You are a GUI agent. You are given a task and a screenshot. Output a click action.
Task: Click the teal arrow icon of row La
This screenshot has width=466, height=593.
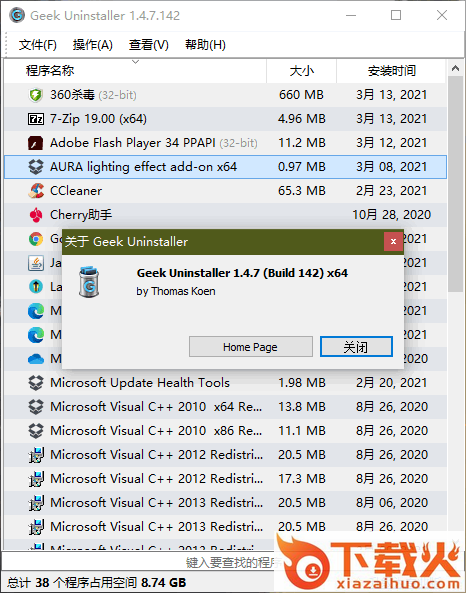[36, 287]
